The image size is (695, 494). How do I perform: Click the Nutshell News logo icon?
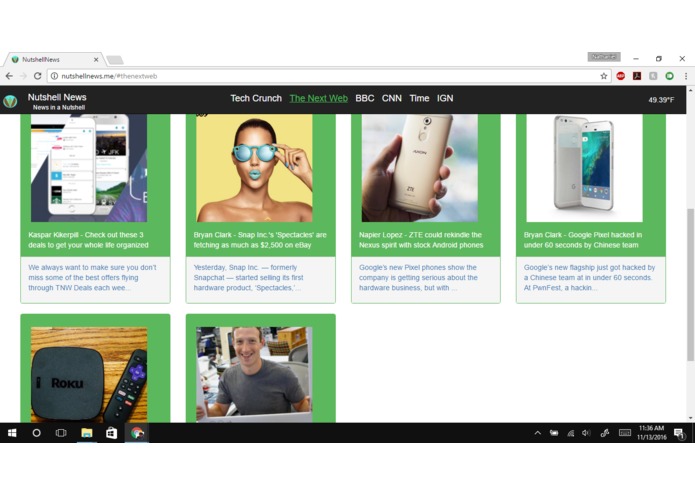tap(10, 101)
